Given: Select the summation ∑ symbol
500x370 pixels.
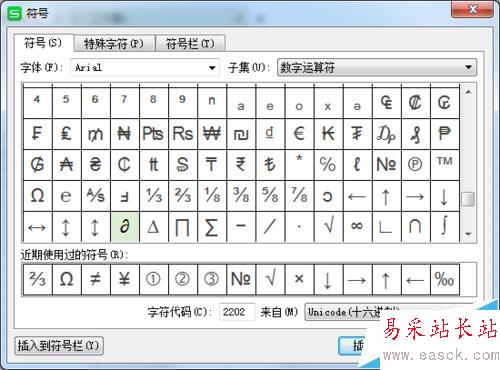Looking at the screenshot, I should [212, 227].
